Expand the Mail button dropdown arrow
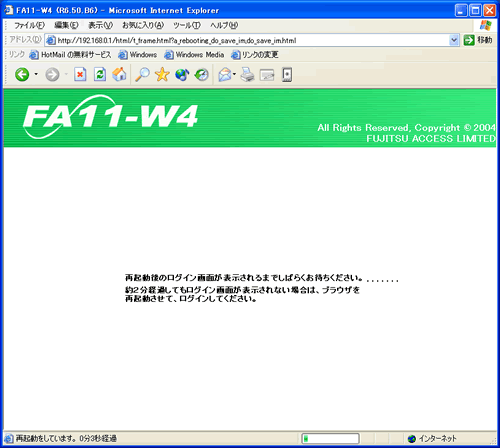The height and width of the screenshot is (448, 500). click(234, 74)
